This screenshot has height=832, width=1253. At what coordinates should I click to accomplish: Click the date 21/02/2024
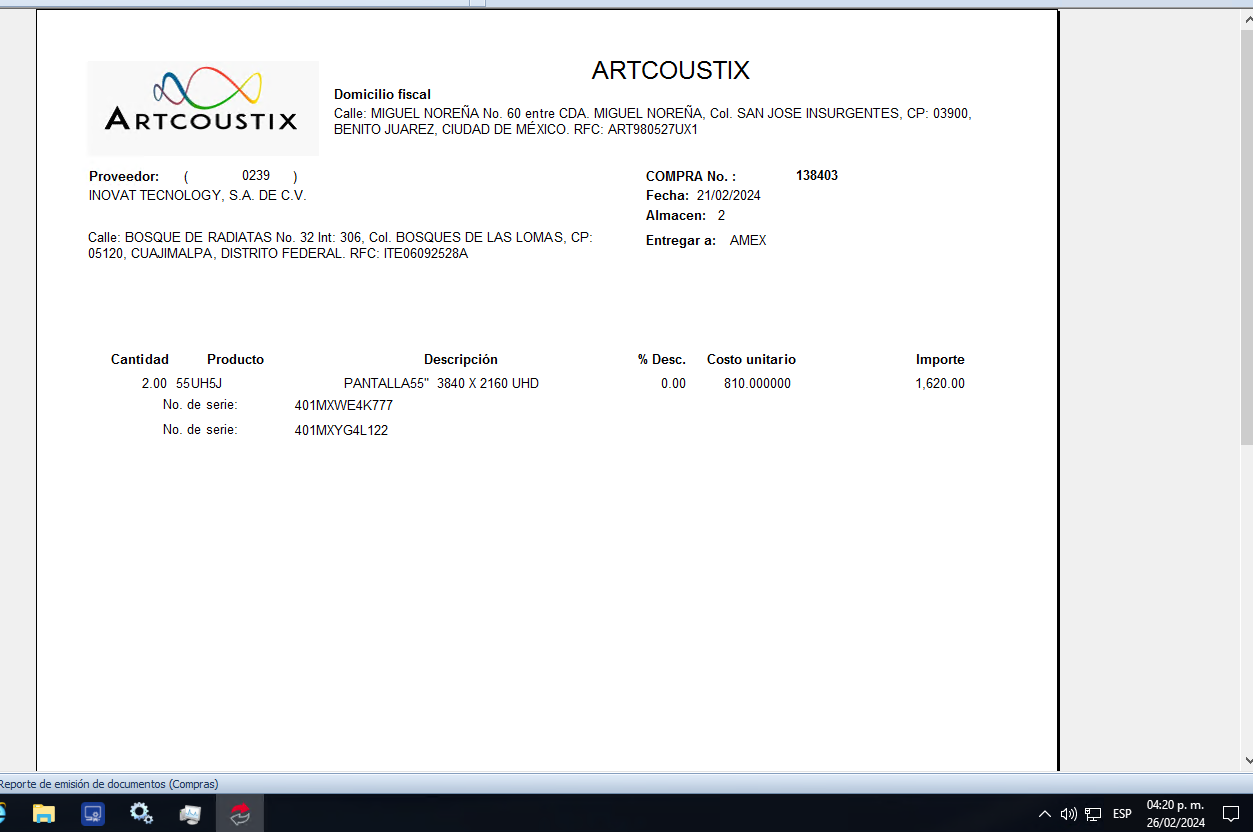pyautogui.click(x=729, y=195)
